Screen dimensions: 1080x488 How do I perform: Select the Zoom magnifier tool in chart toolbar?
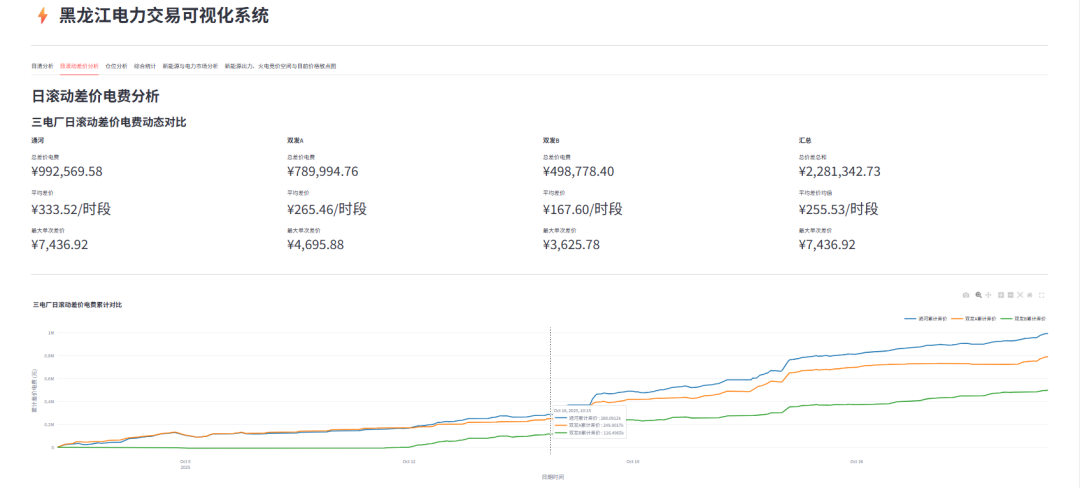pyautogui.click(x=978, y=295)
